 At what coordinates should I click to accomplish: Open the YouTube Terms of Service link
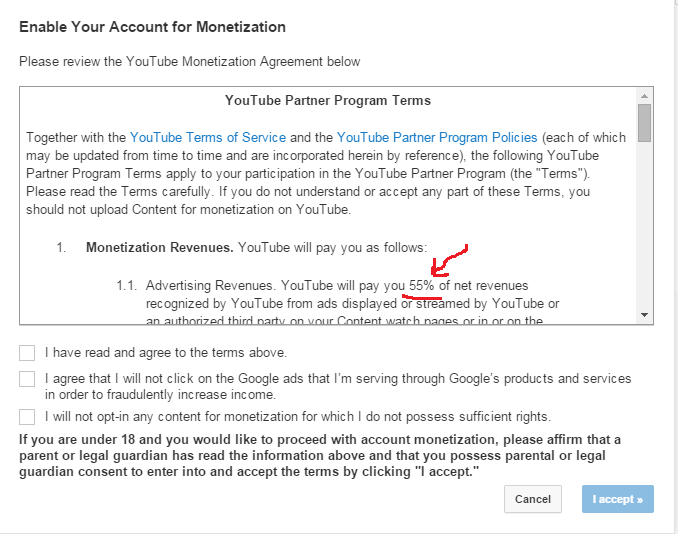coord(208,137)
